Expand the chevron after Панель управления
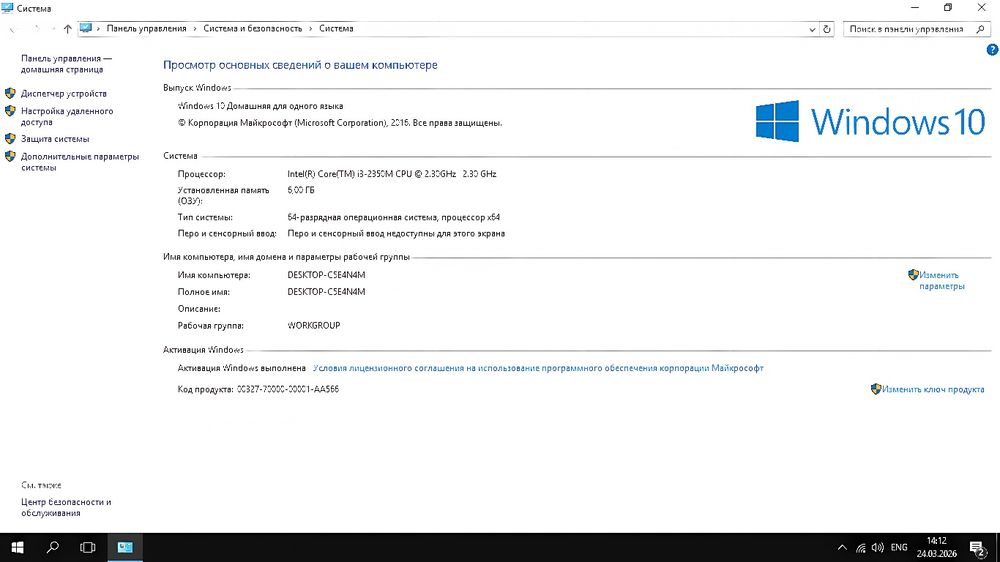This screenshot has height=562, width=1000. pos(195,29)
